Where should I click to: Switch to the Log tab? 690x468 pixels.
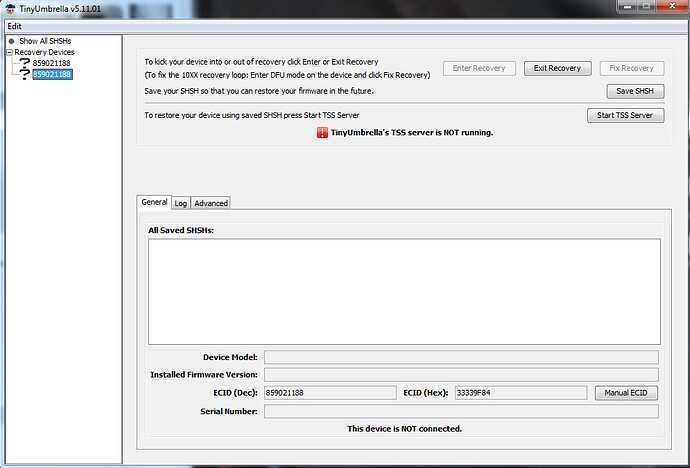click(180, 203)
